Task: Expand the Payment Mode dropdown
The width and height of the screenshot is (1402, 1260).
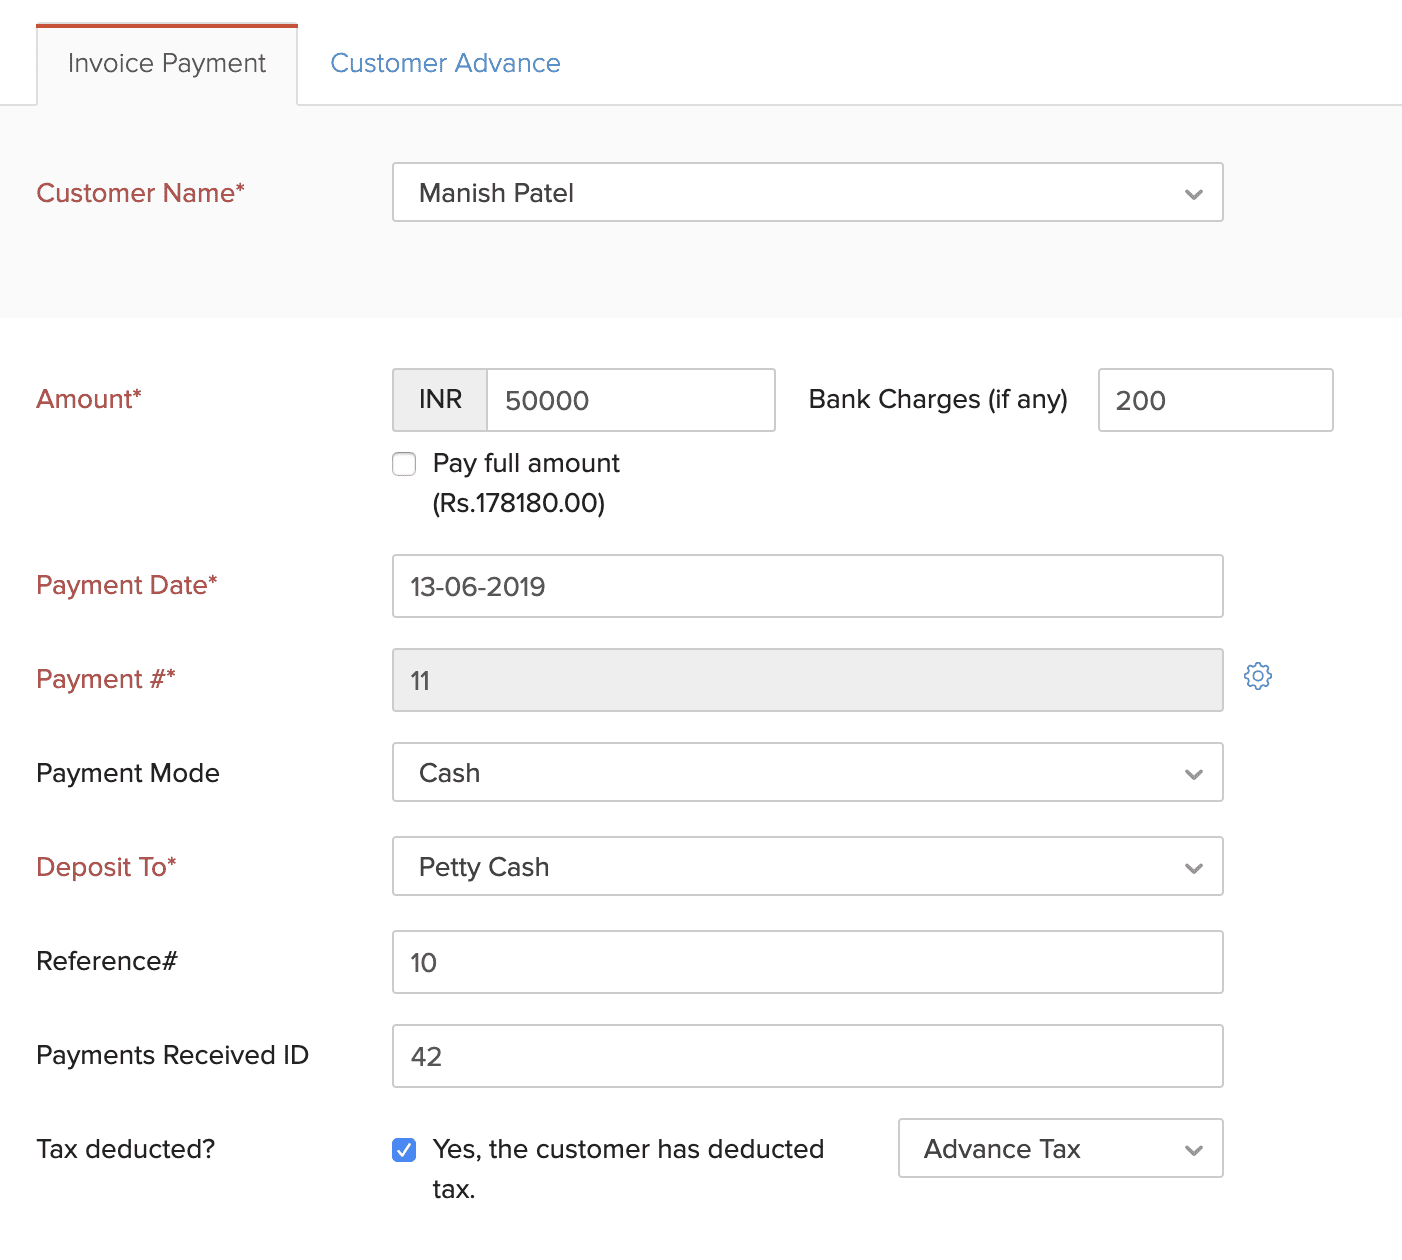Action: click(x=806, y=773)
